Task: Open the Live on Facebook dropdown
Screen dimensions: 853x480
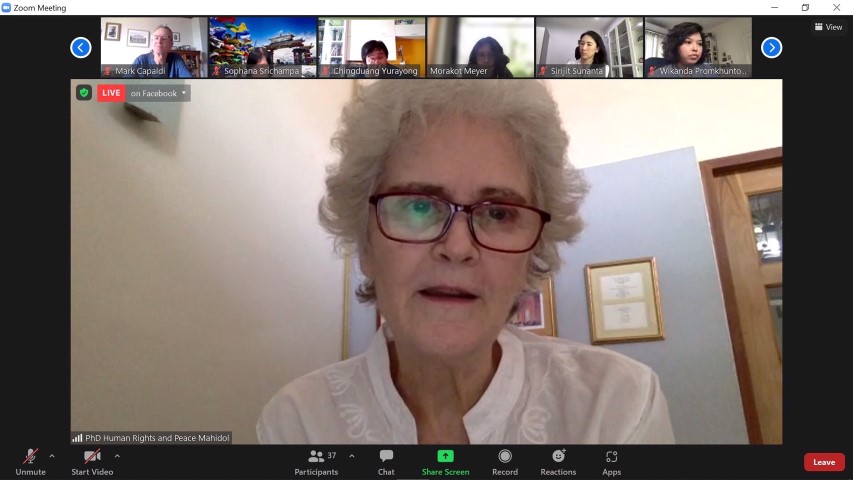Action: (x=159, y=93)
